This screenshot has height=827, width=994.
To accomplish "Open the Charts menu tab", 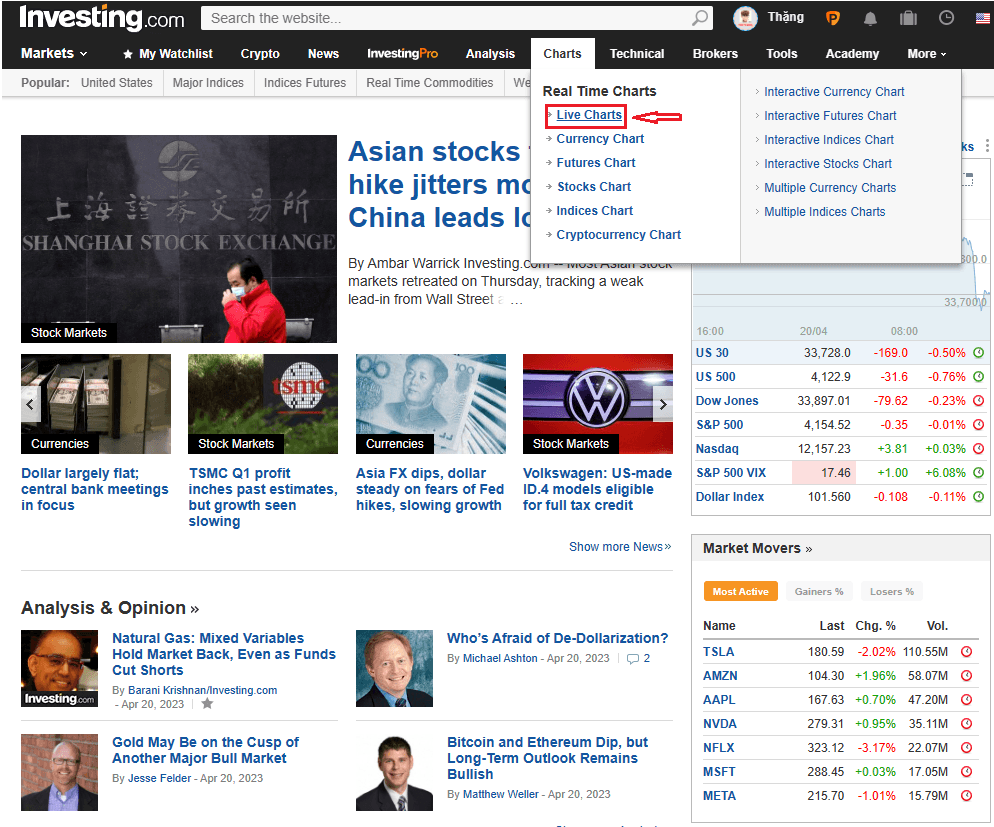I will [562, 54].
